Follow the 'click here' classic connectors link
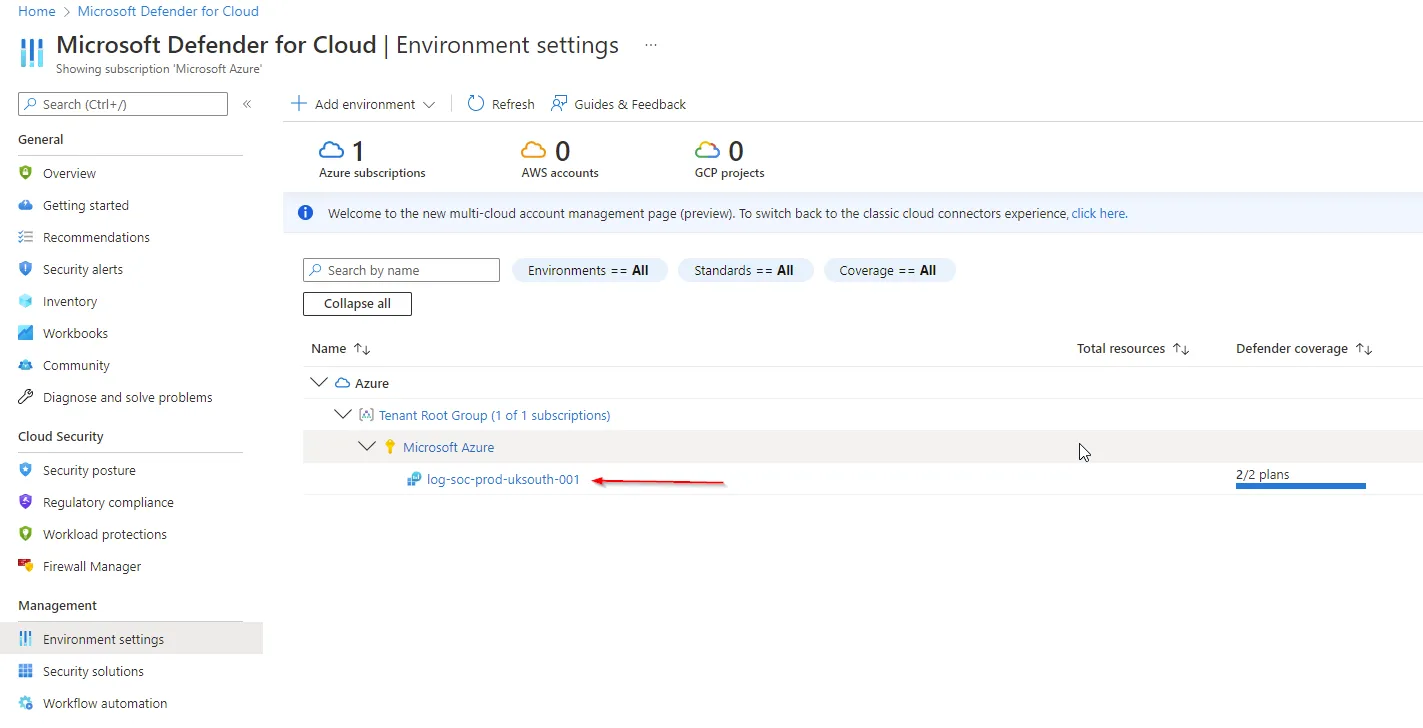 click(x=1099, y=213)
